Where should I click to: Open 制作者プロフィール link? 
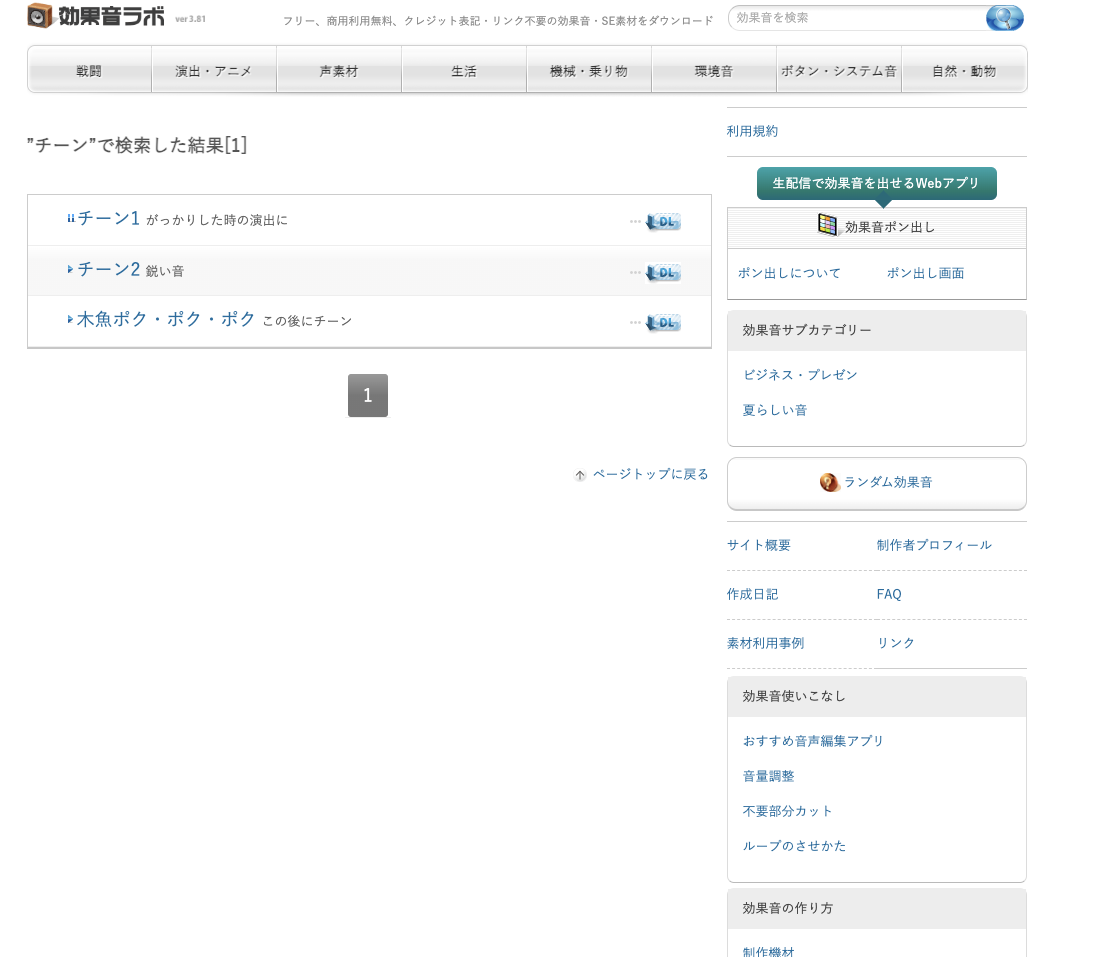coord(934,545)
